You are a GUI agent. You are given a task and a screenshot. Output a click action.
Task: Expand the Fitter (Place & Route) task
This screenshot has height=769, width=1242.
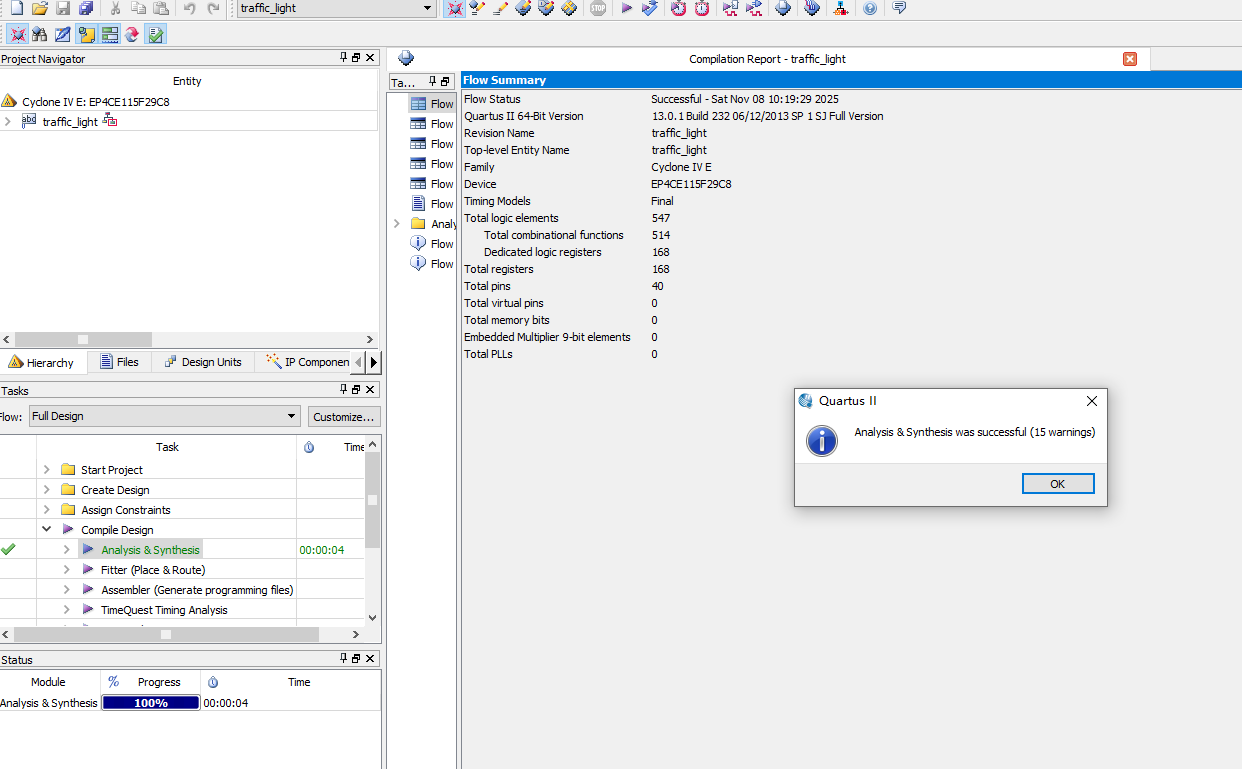[66, 569]
